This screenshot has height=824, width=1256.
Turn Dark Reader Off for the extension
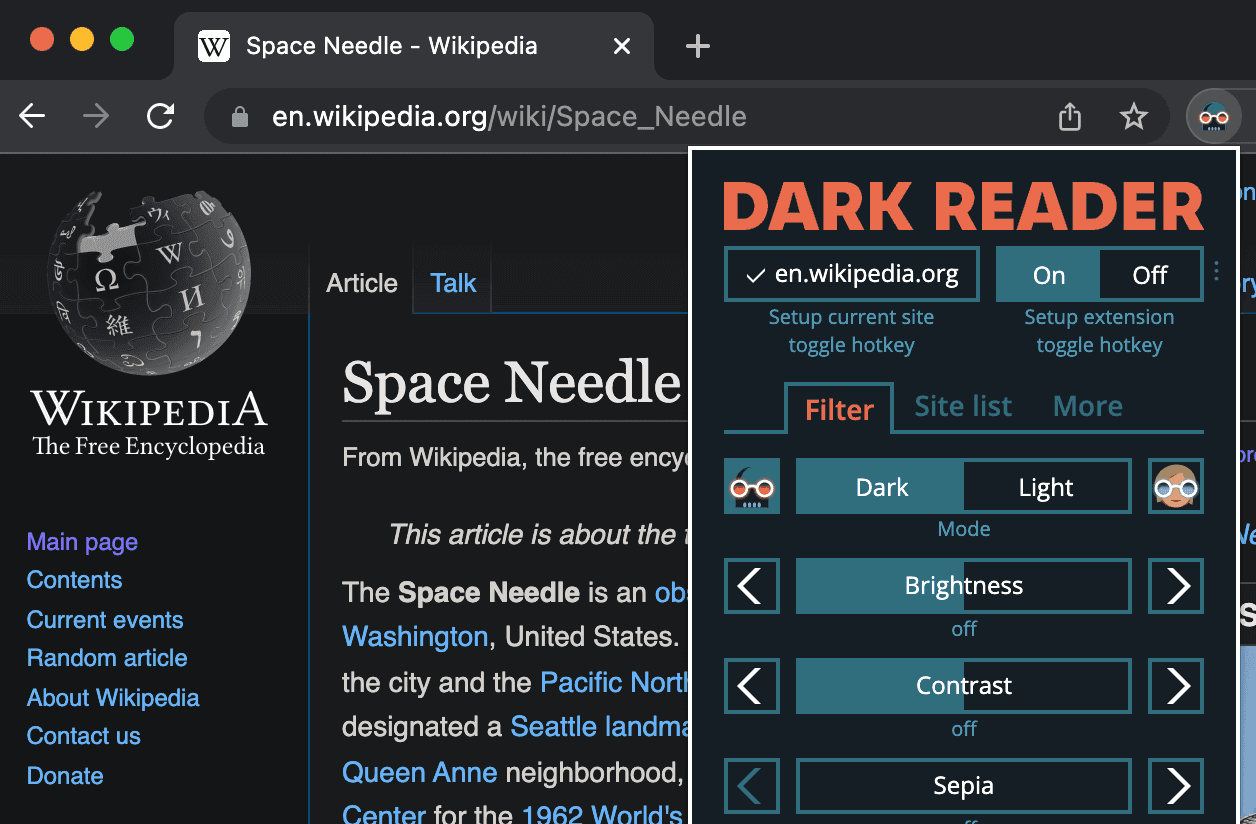coord(1149,274)
